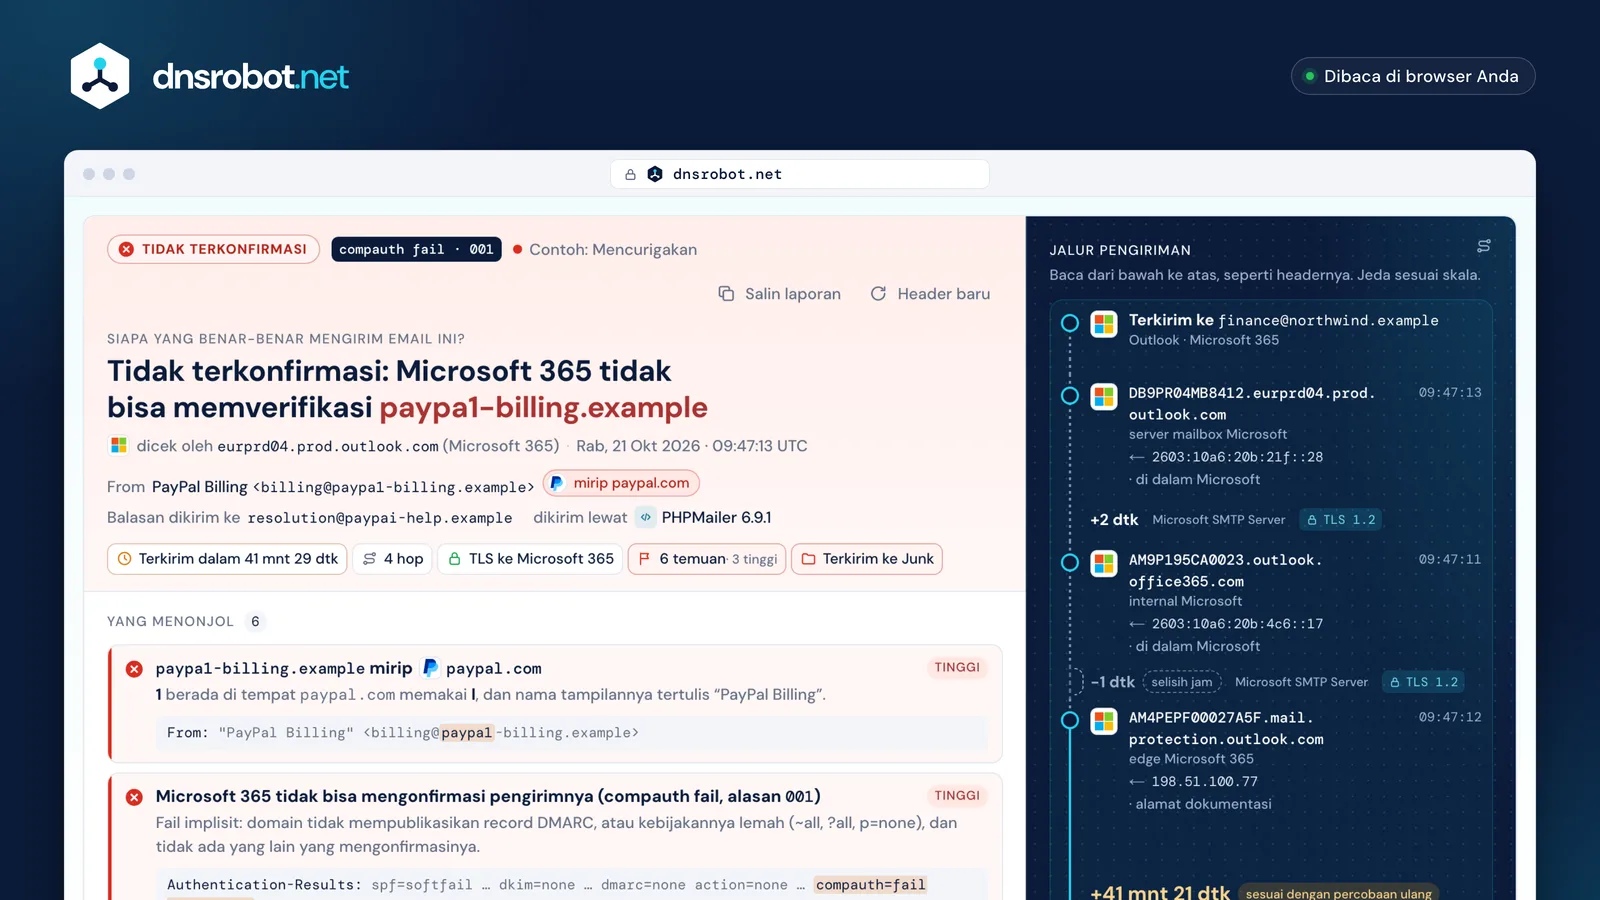Click the PHPMailer code icon
The image size is (1600, 900).
[646, 517]
